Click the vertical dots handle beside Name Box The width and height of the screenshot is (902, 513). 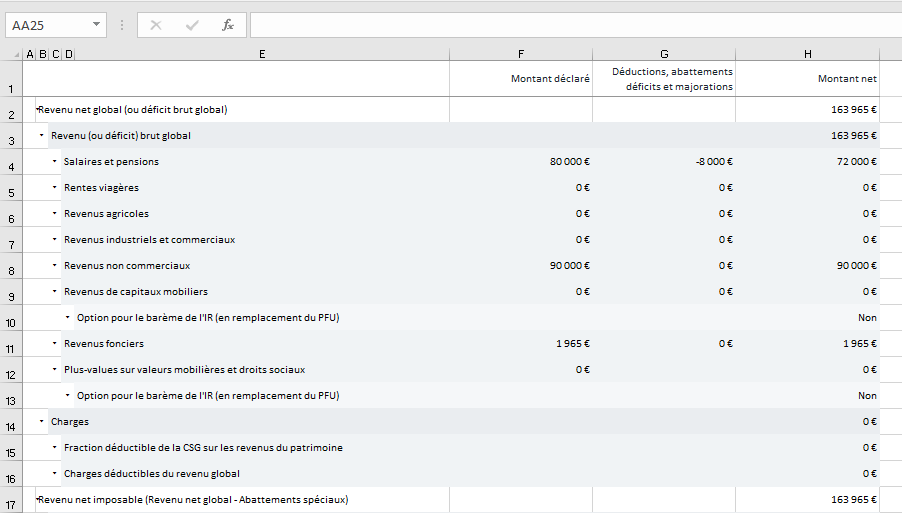(122, 25)
